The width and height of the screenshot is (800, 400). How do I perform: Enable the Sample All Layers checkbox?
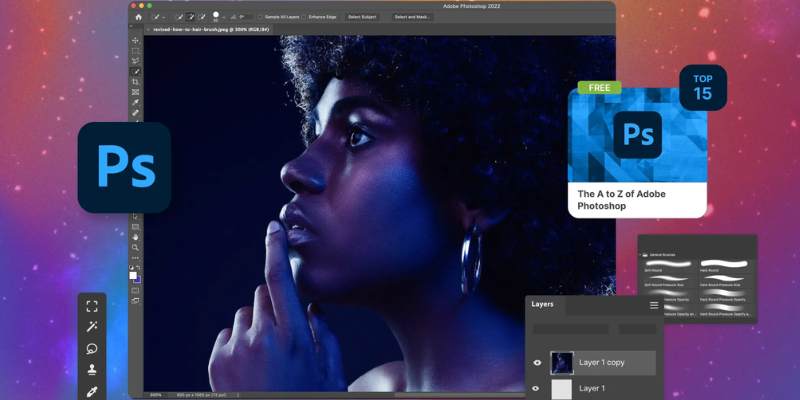click(260, 17)
